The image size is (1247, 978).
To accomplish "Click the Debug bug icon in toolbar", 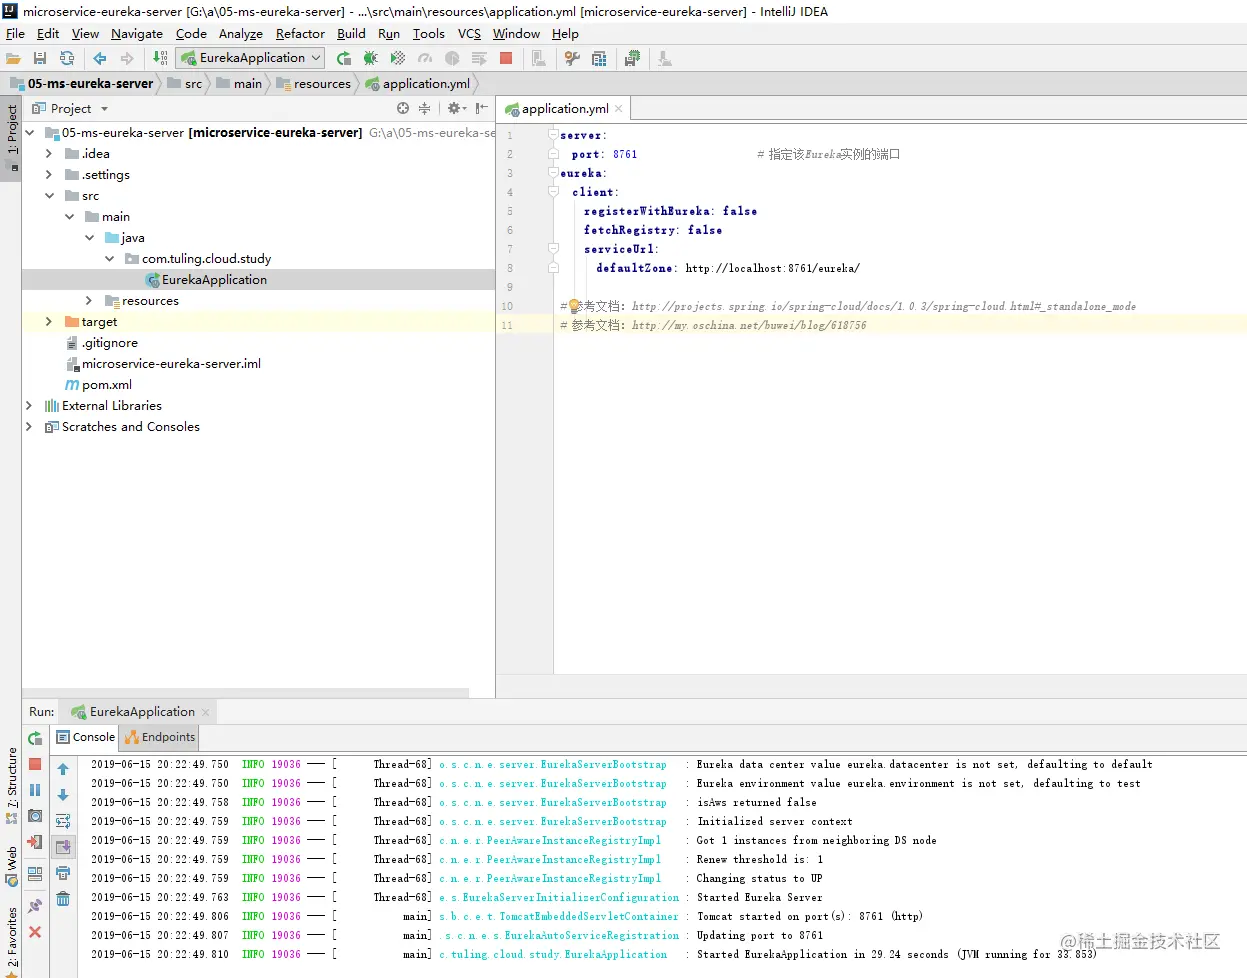I will click(371, 58).
